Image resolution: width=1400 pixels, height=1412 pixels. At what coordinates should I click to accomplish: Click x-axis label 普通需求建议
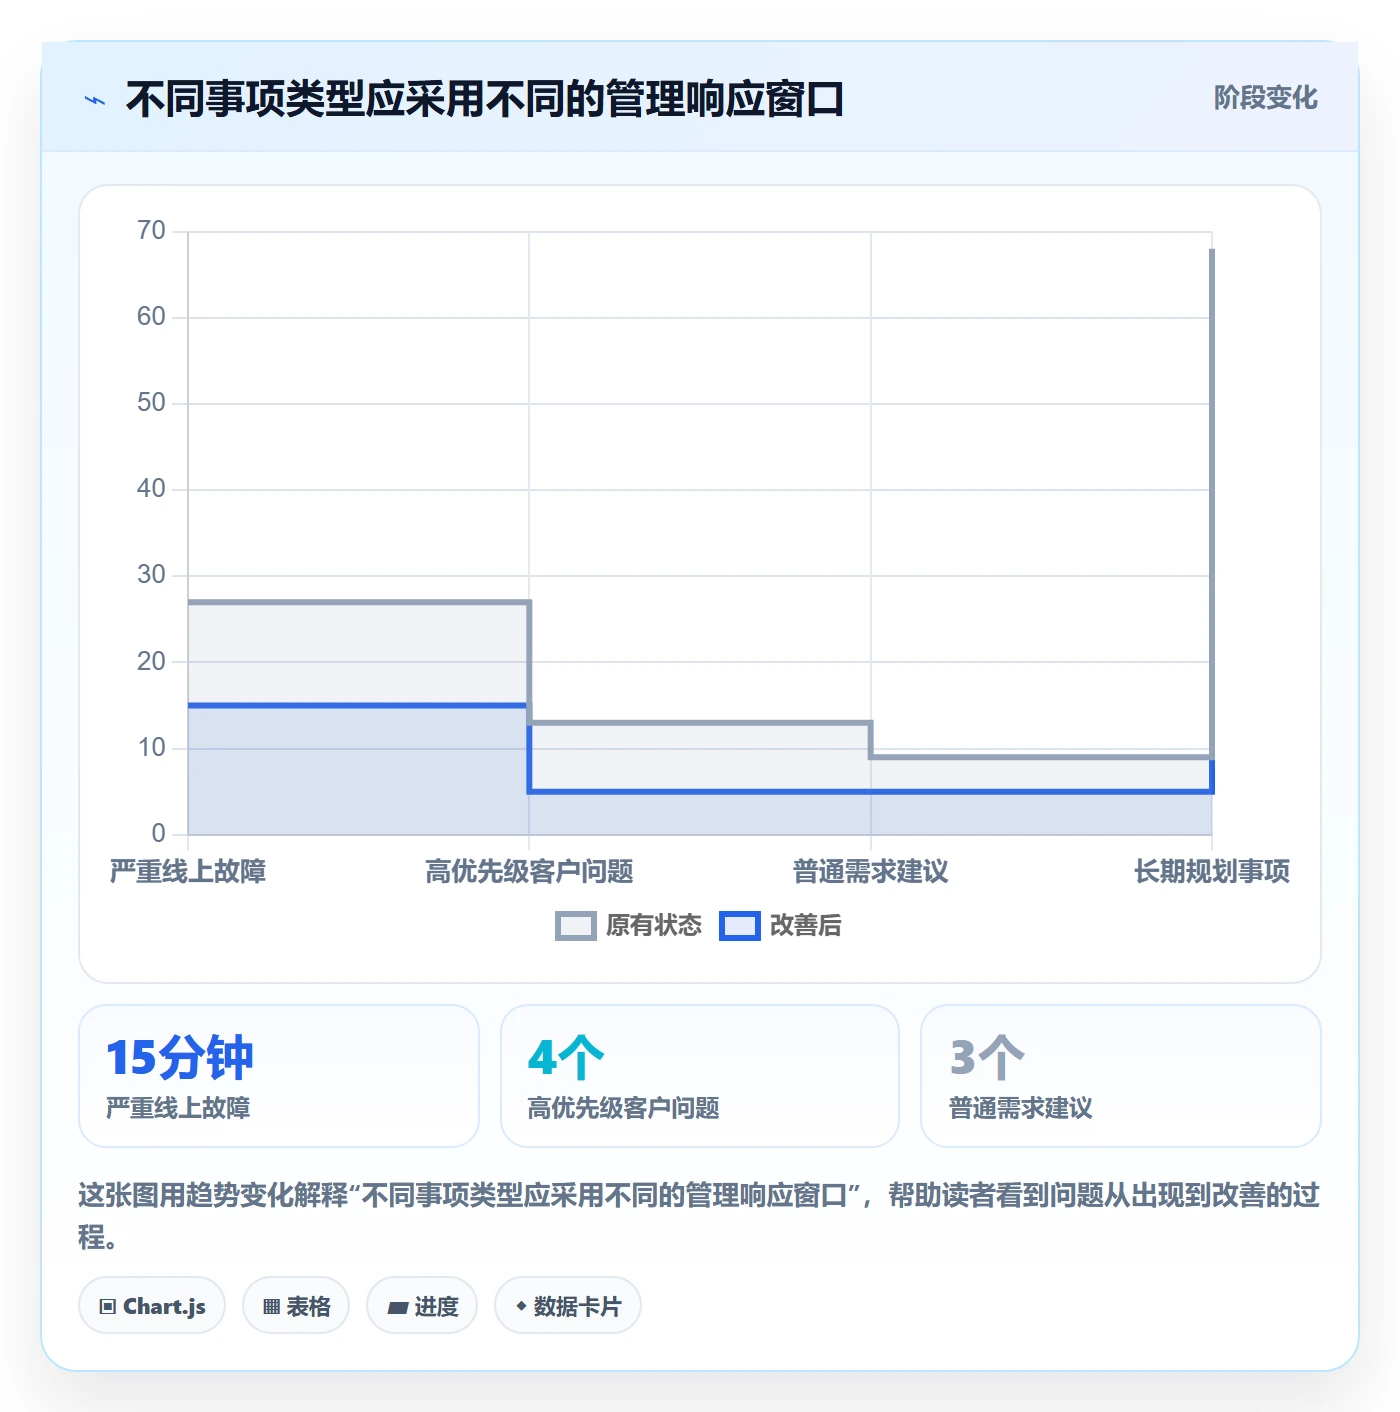[x=871, y=872]
